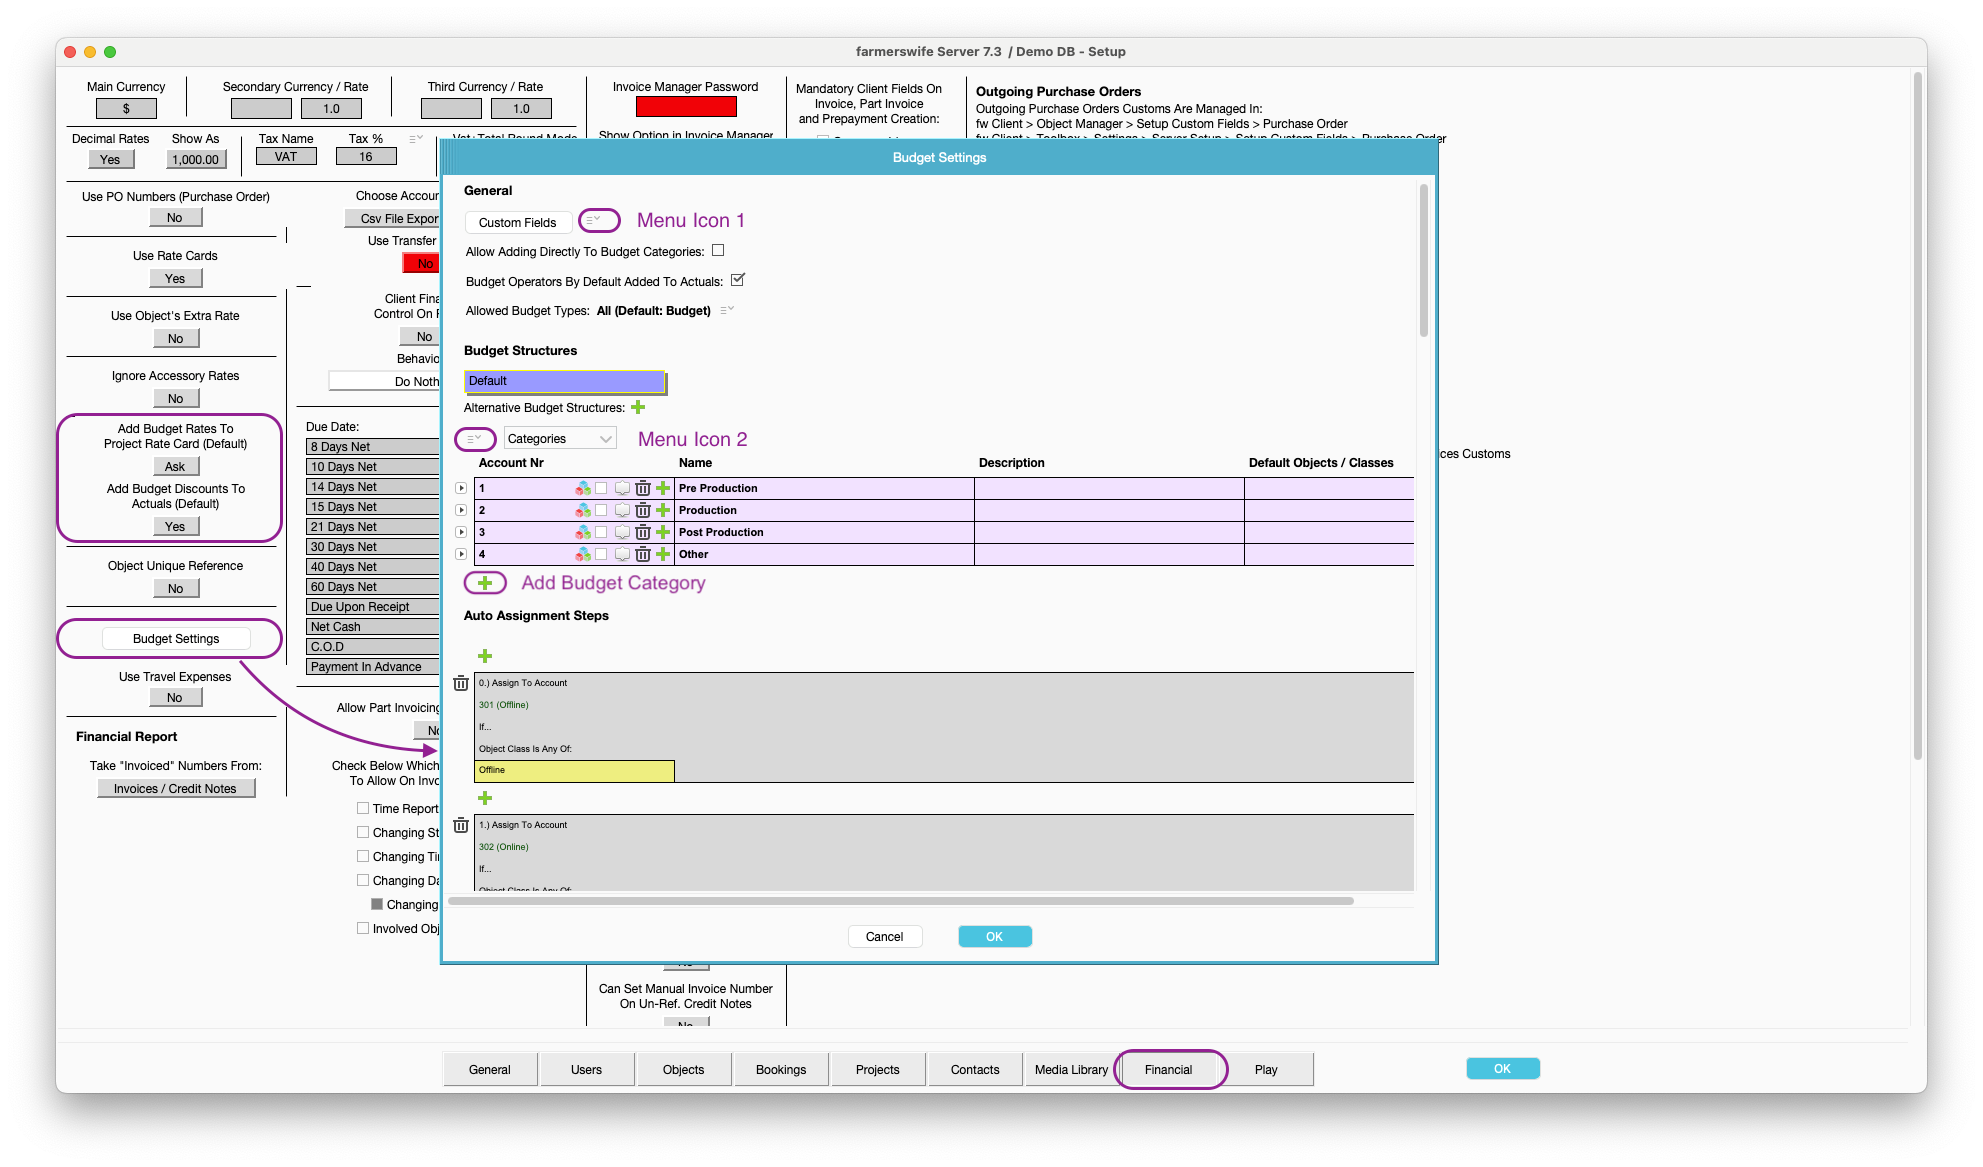Delete the Pre Production category via trash icon

[643, 489]
